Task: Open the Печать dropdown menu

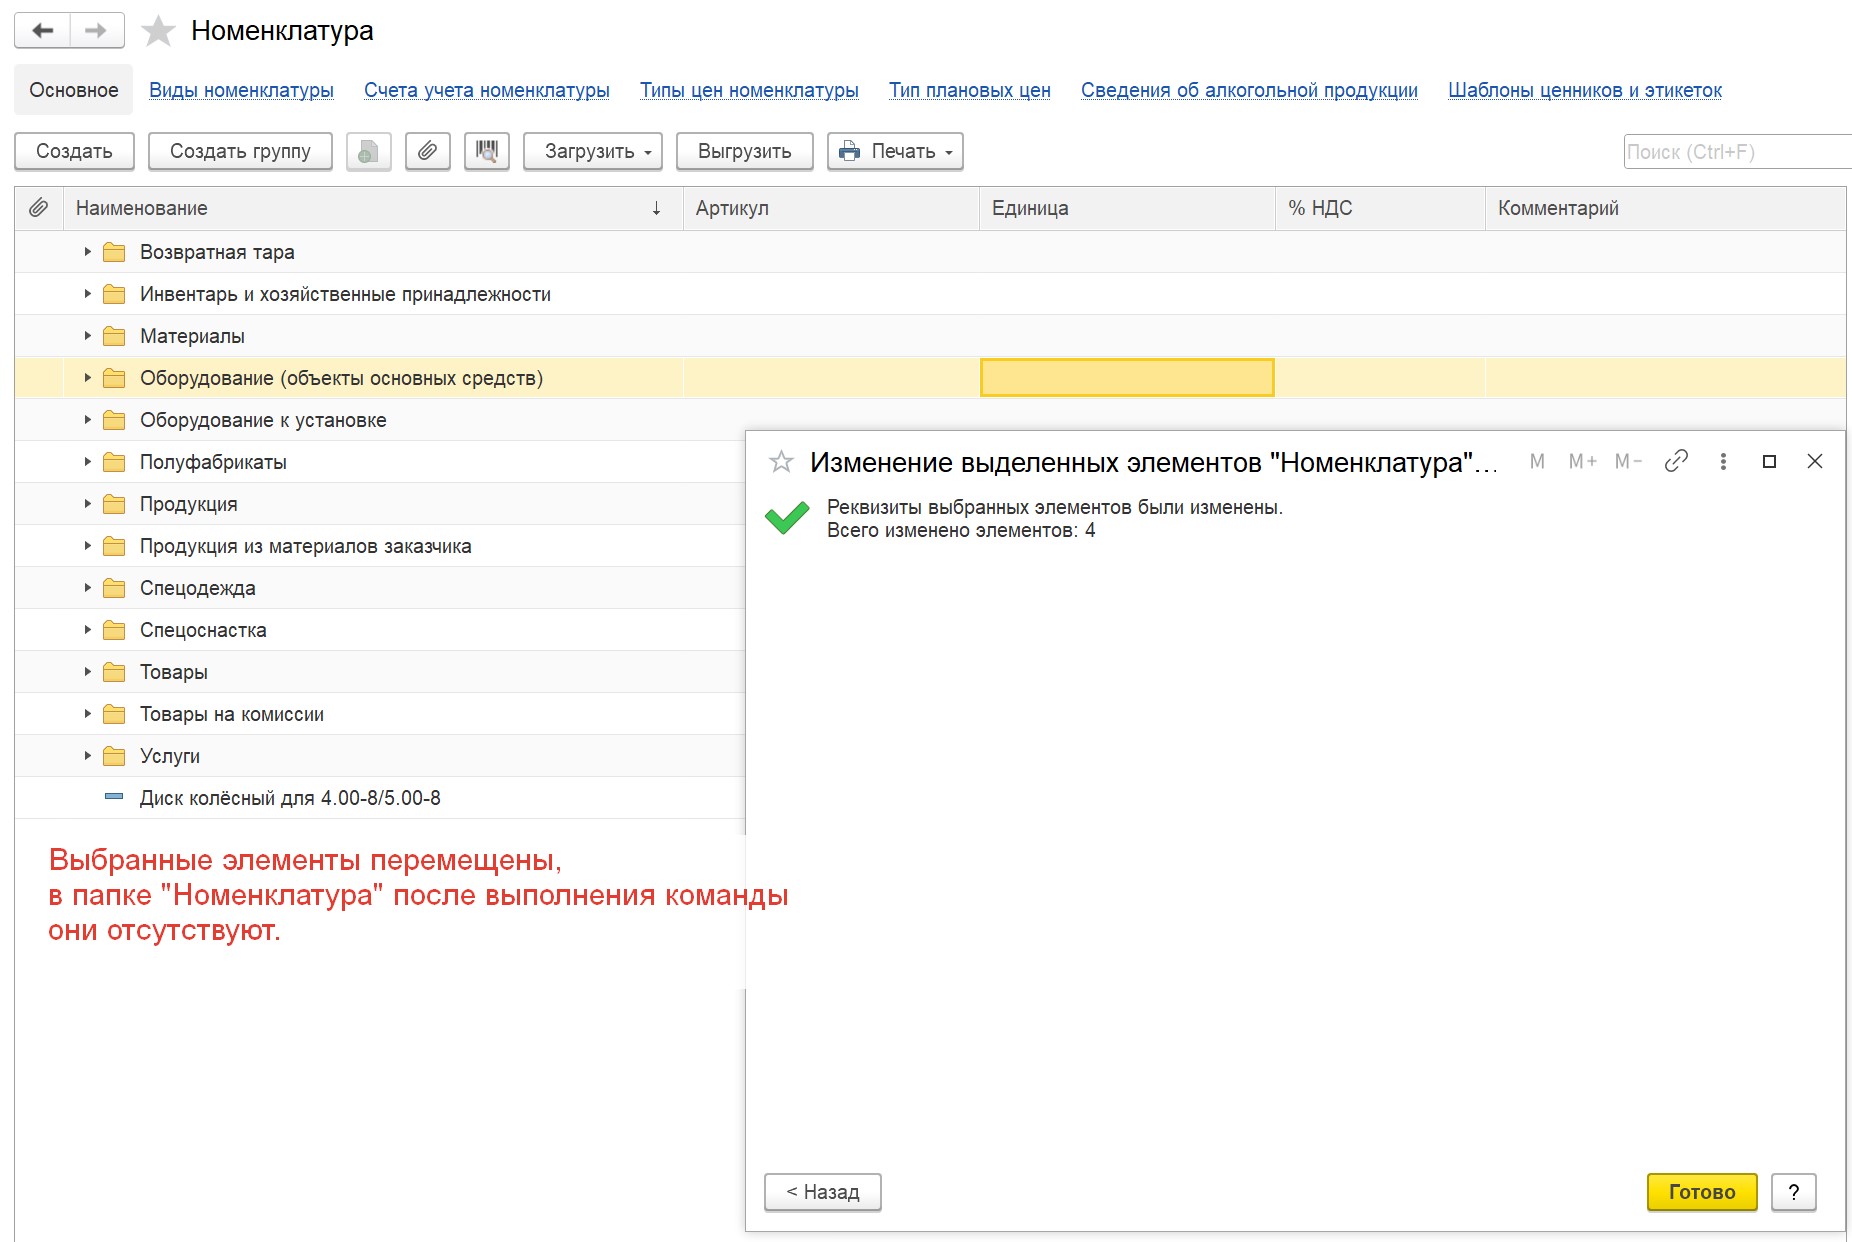Action: [895, 152]
